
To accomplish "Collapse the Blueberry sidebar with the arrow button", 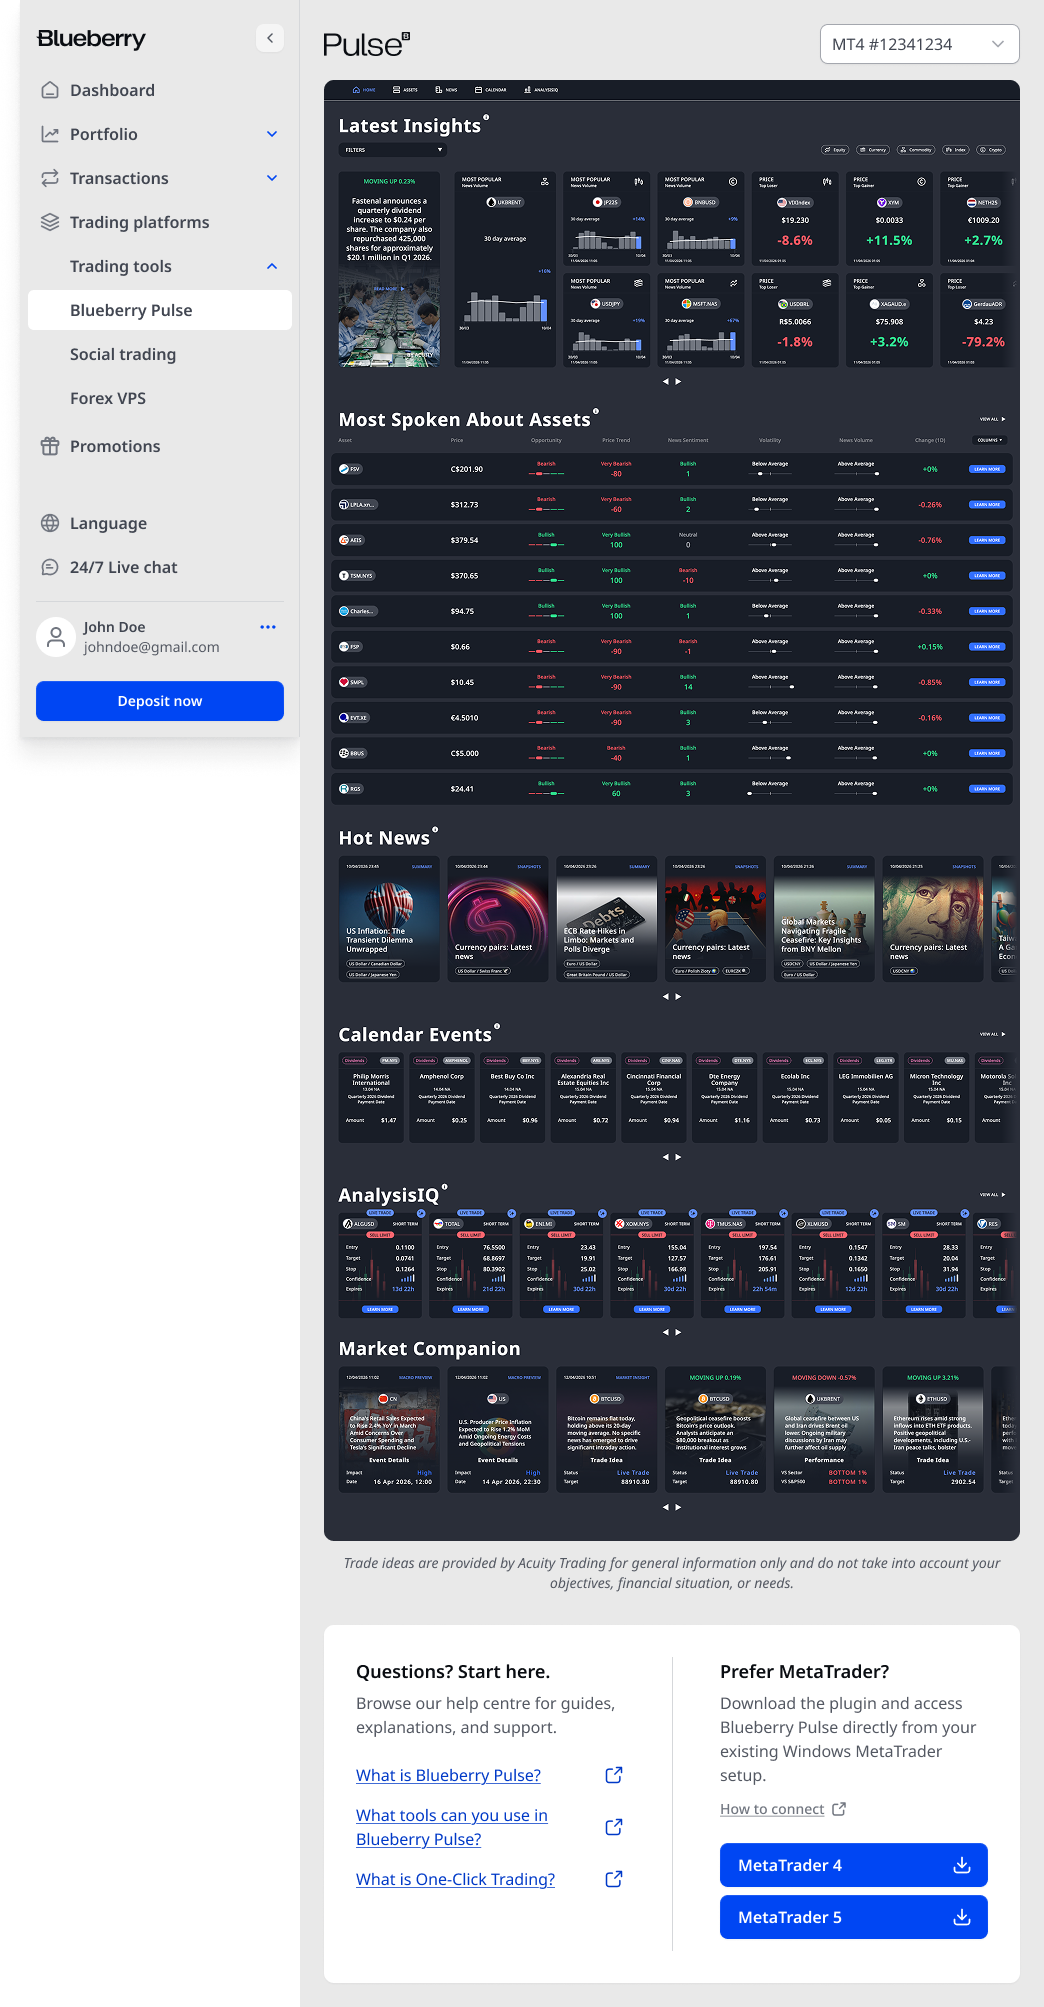I will point(270,38).
